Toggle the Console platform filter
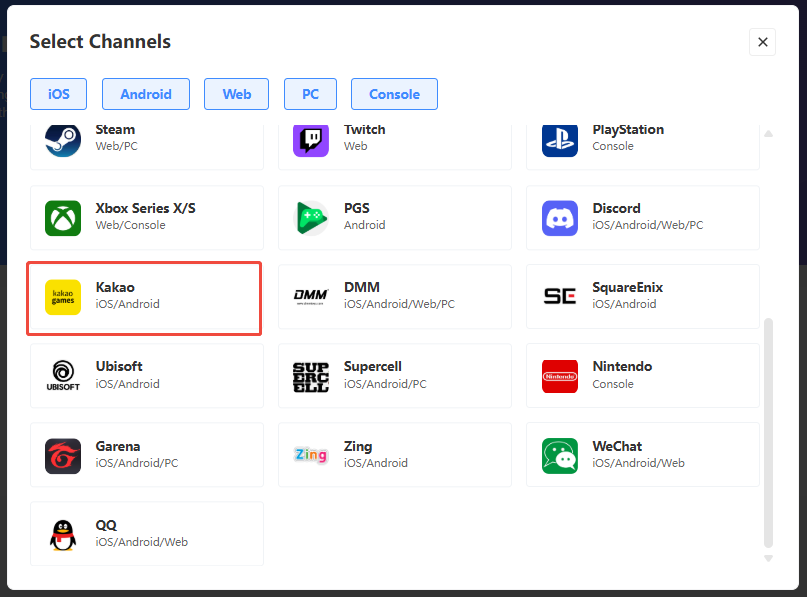This screenshot has width=807, height=597. (x=394, y=94)
